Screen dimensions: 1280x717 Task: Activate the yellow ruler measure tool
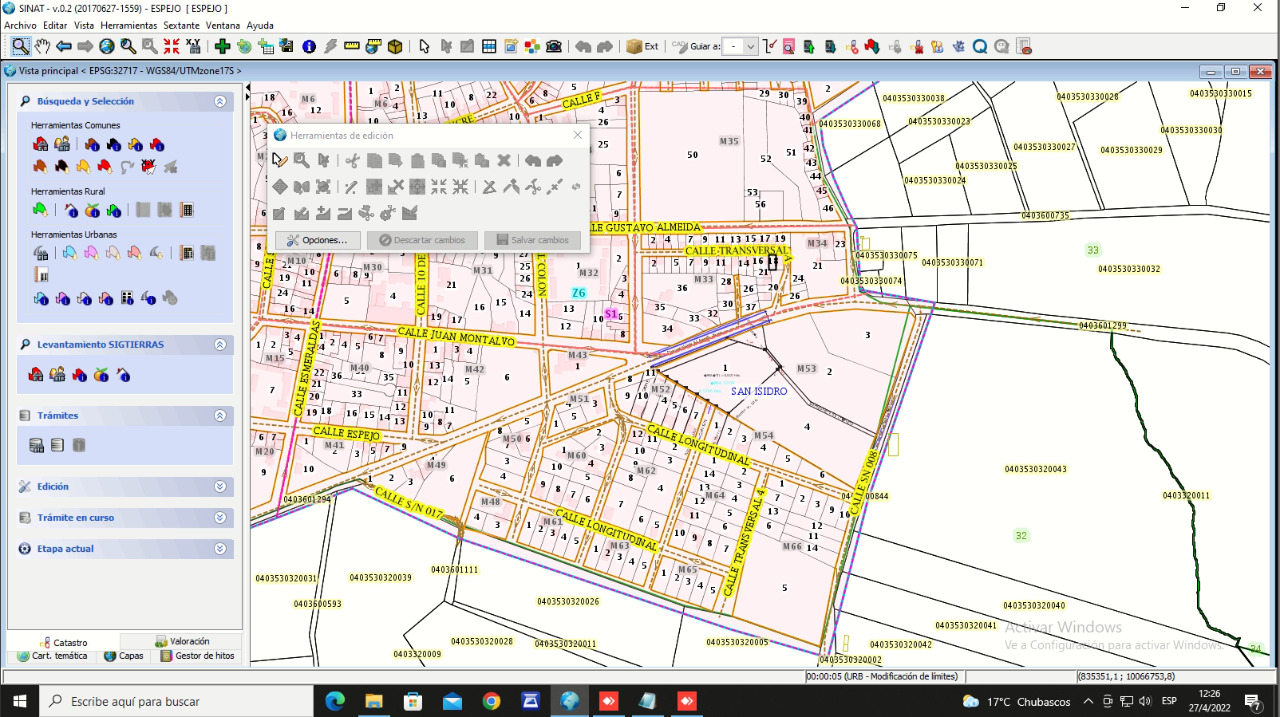(352, 46)
